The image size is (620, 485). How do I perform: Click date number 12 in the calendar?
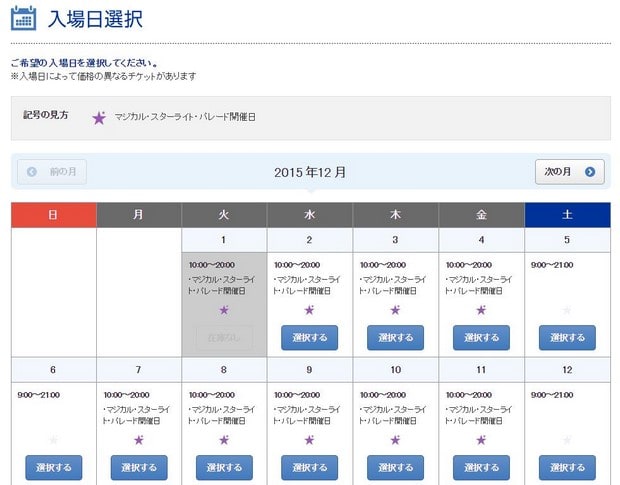tap(567, 370)
